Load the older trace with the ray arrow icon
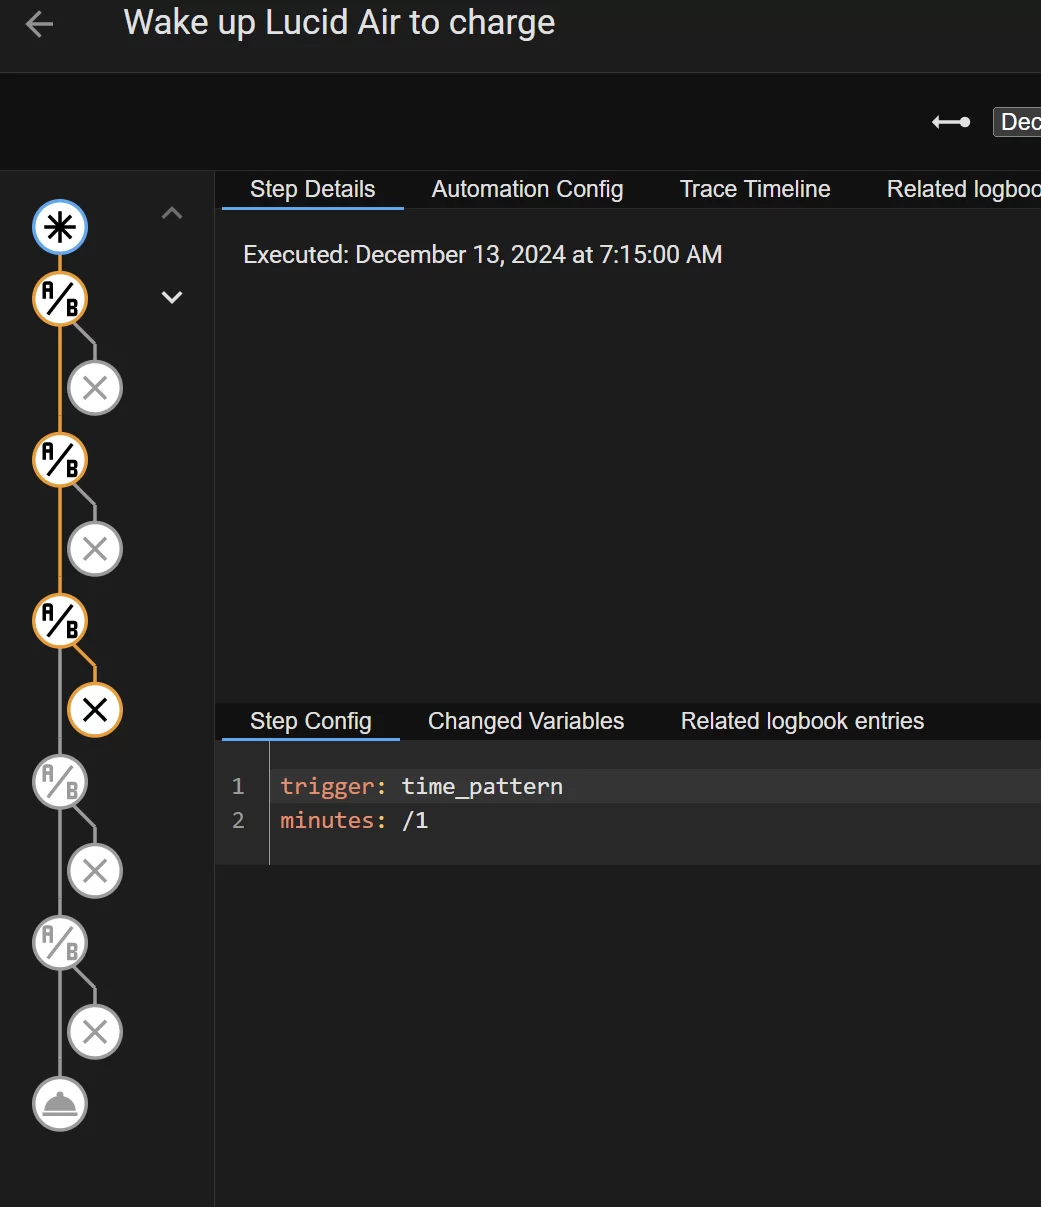 [951, 122]
